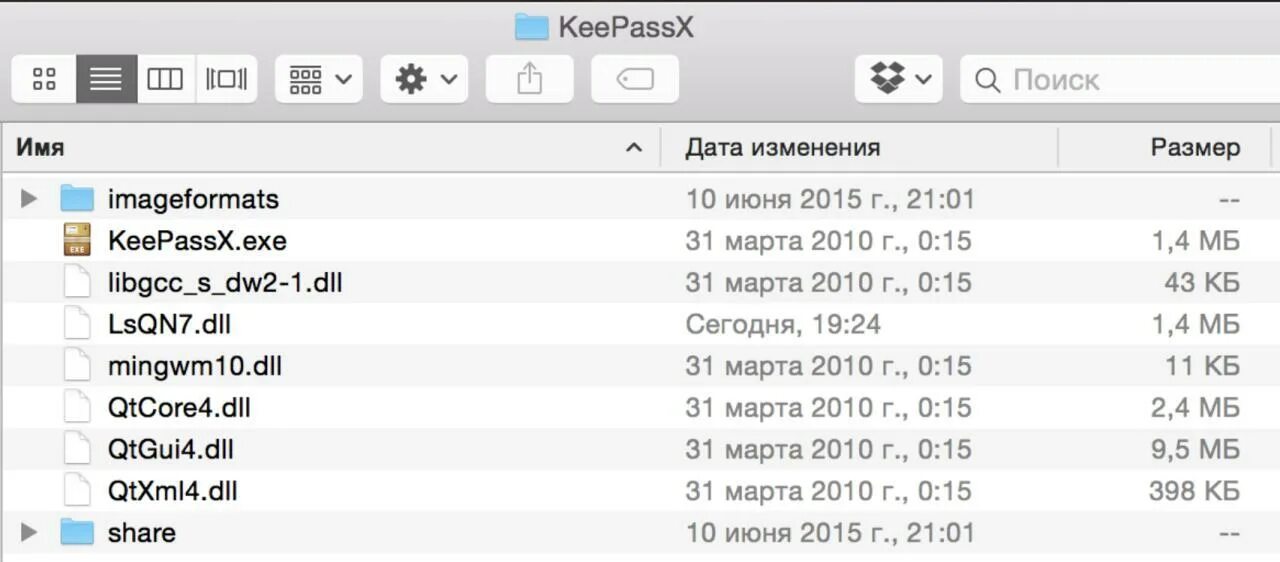Switch to icon view mode
Screen dimensions: 1280x562
44,79
